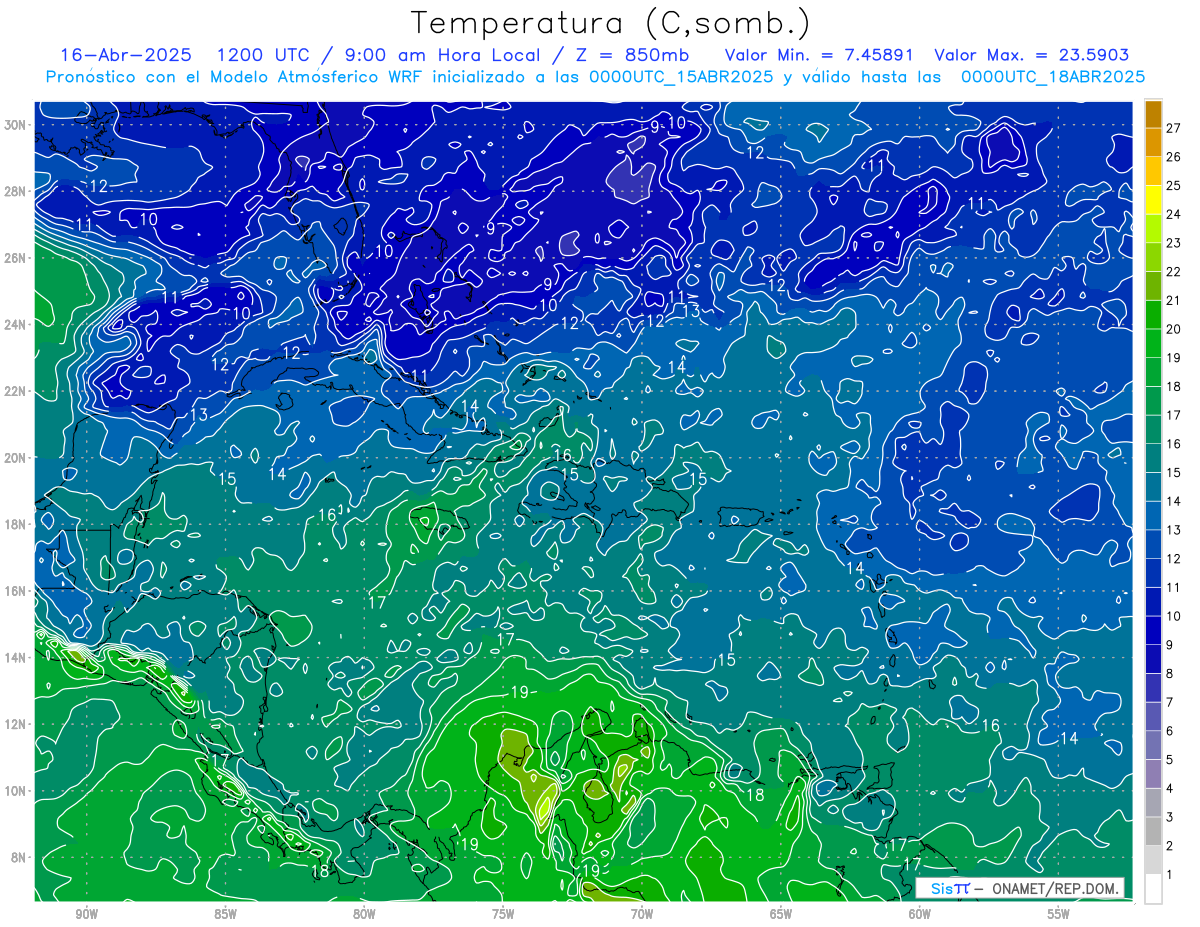The height and width of the screenshot is (927, 1200).
Task: Click the '8' label on the color scale
Action: pos(1170,673)
